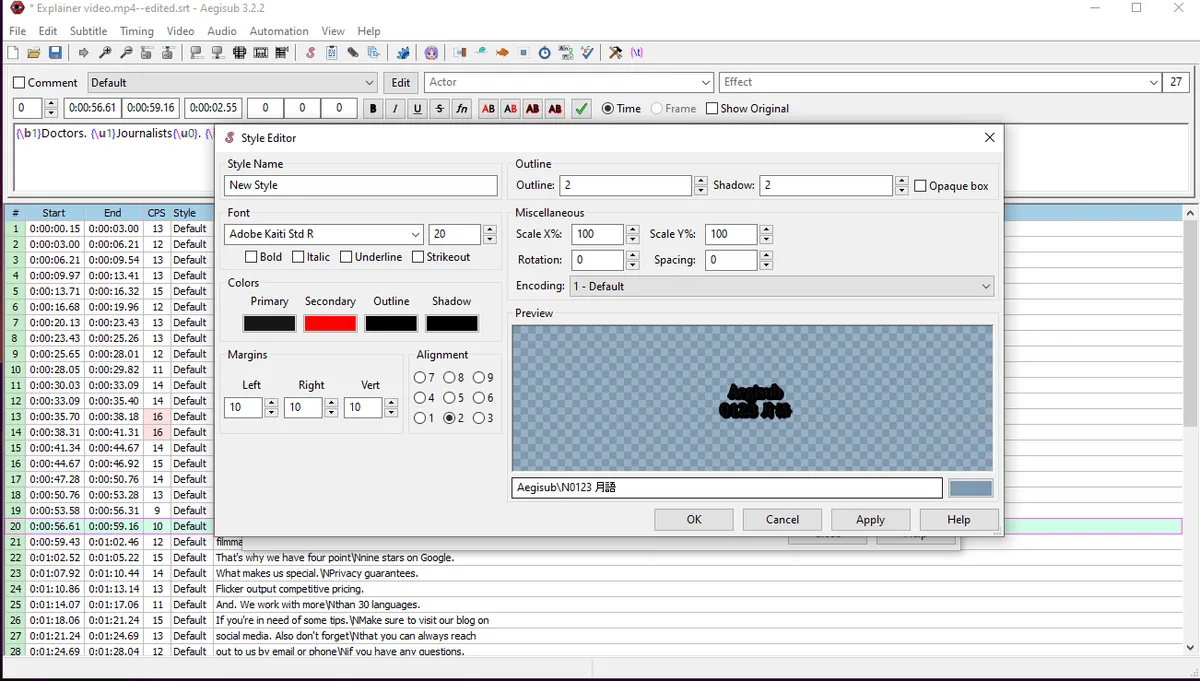This screenshot has width=1200, height=681.
Task: Click the Bold formatting button in edit box
Action: pos(373,109)
